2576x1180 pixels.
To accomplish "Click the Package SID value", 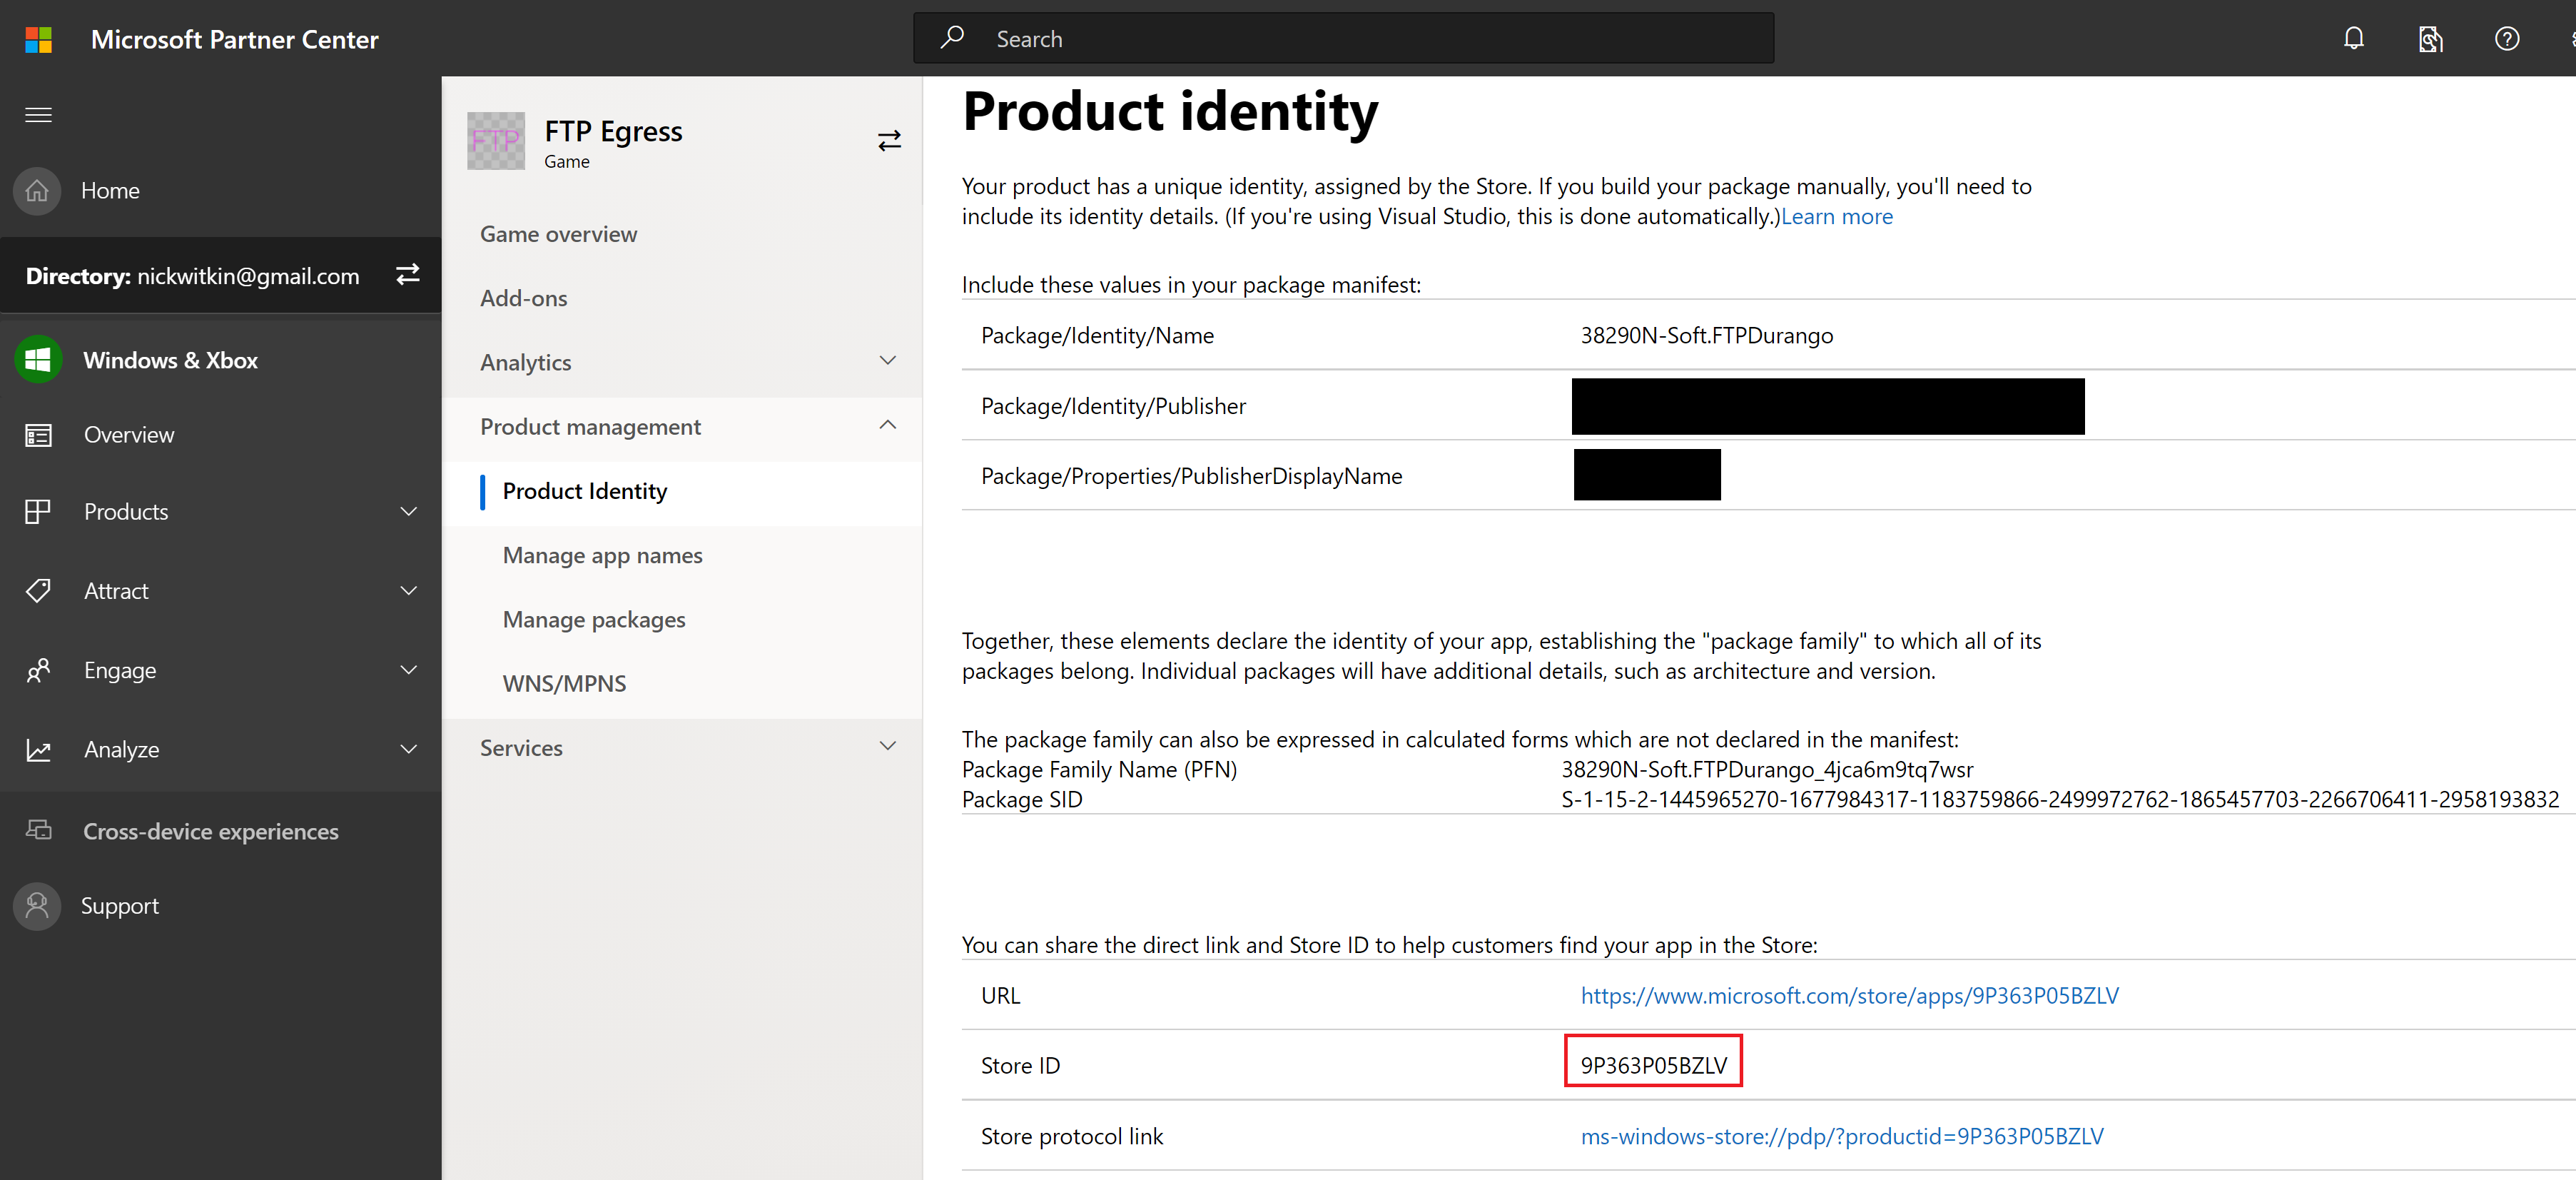I will tap(2060, 800).
